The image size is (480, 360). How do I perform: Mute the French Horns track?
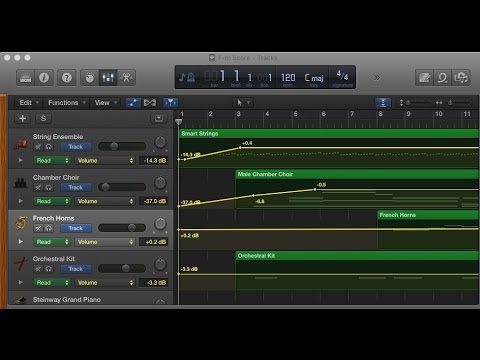pos(38,228)
